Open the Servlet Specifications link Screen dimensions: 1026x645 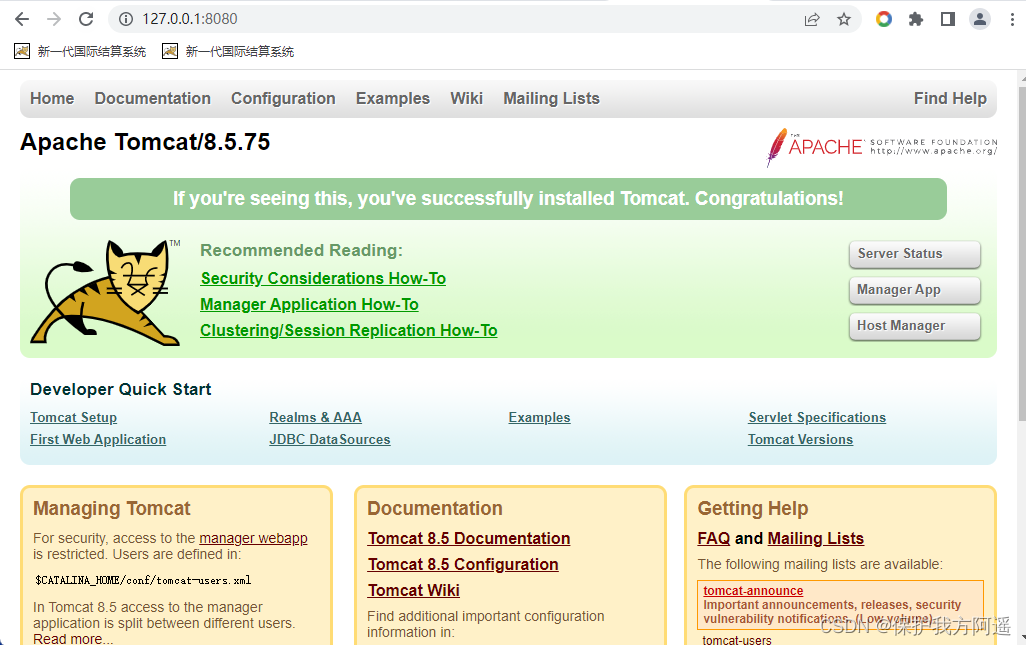tap(817, 417)
